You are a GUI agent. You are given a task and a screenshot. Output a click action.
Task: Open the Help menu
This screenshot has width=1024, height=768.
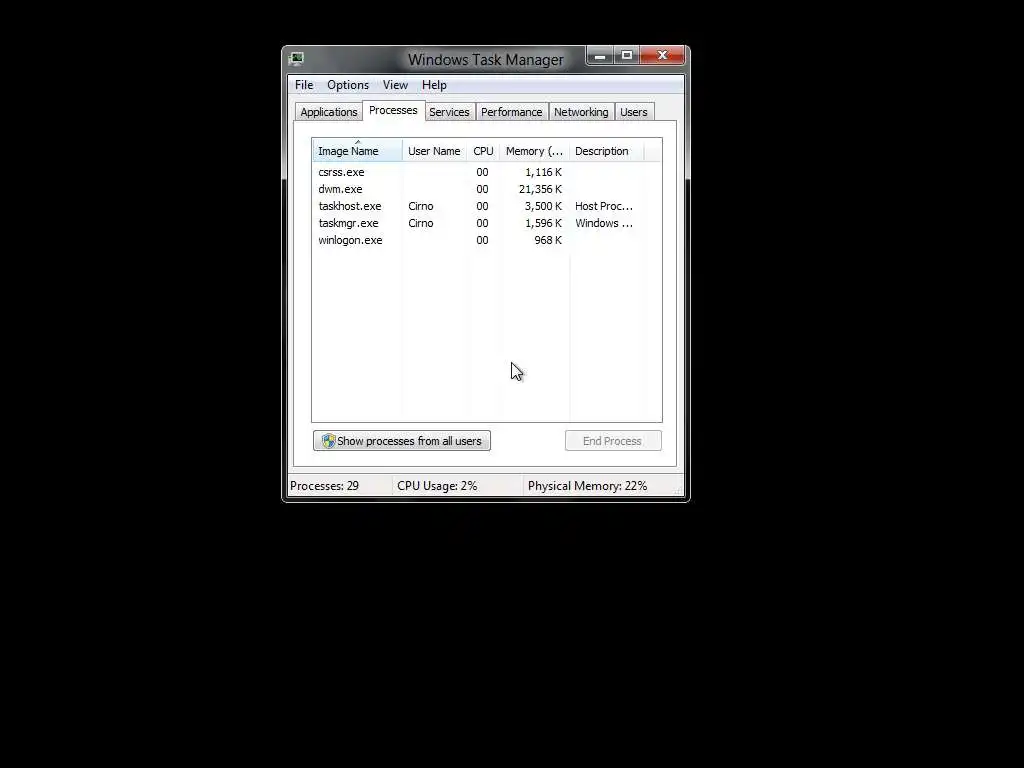[434, 85]
